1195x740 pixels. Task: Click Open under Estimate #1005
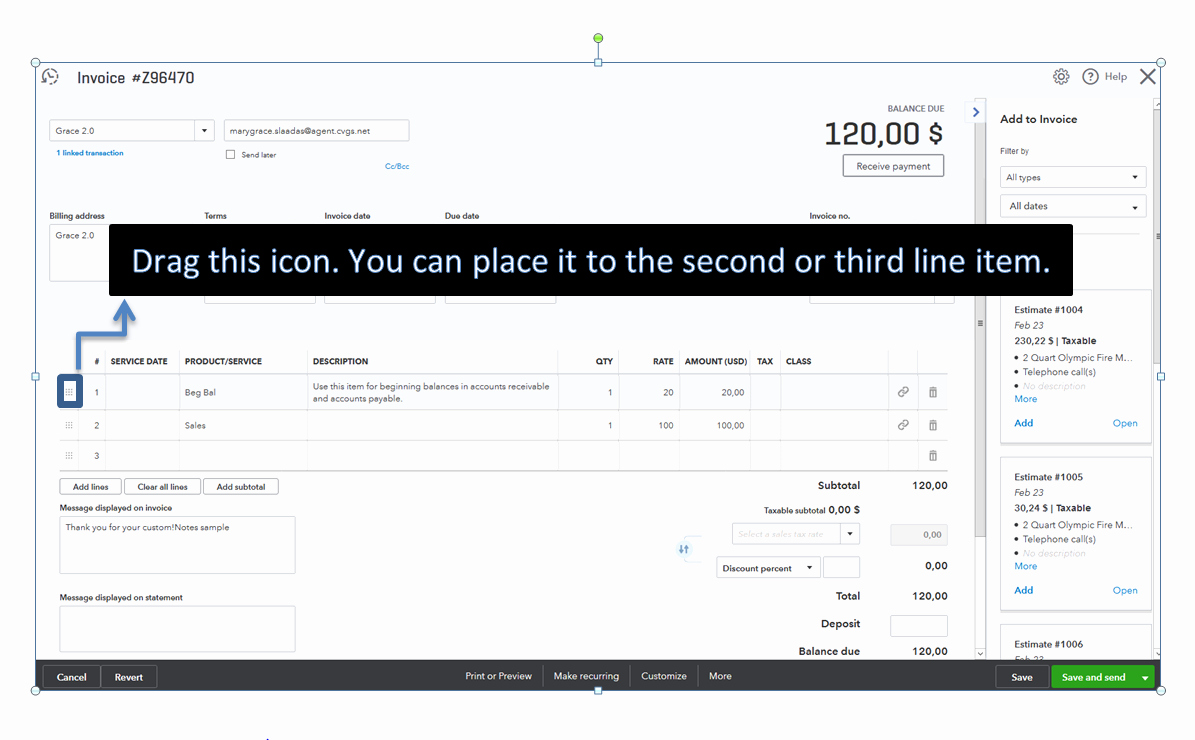(x=1125, y=590)
